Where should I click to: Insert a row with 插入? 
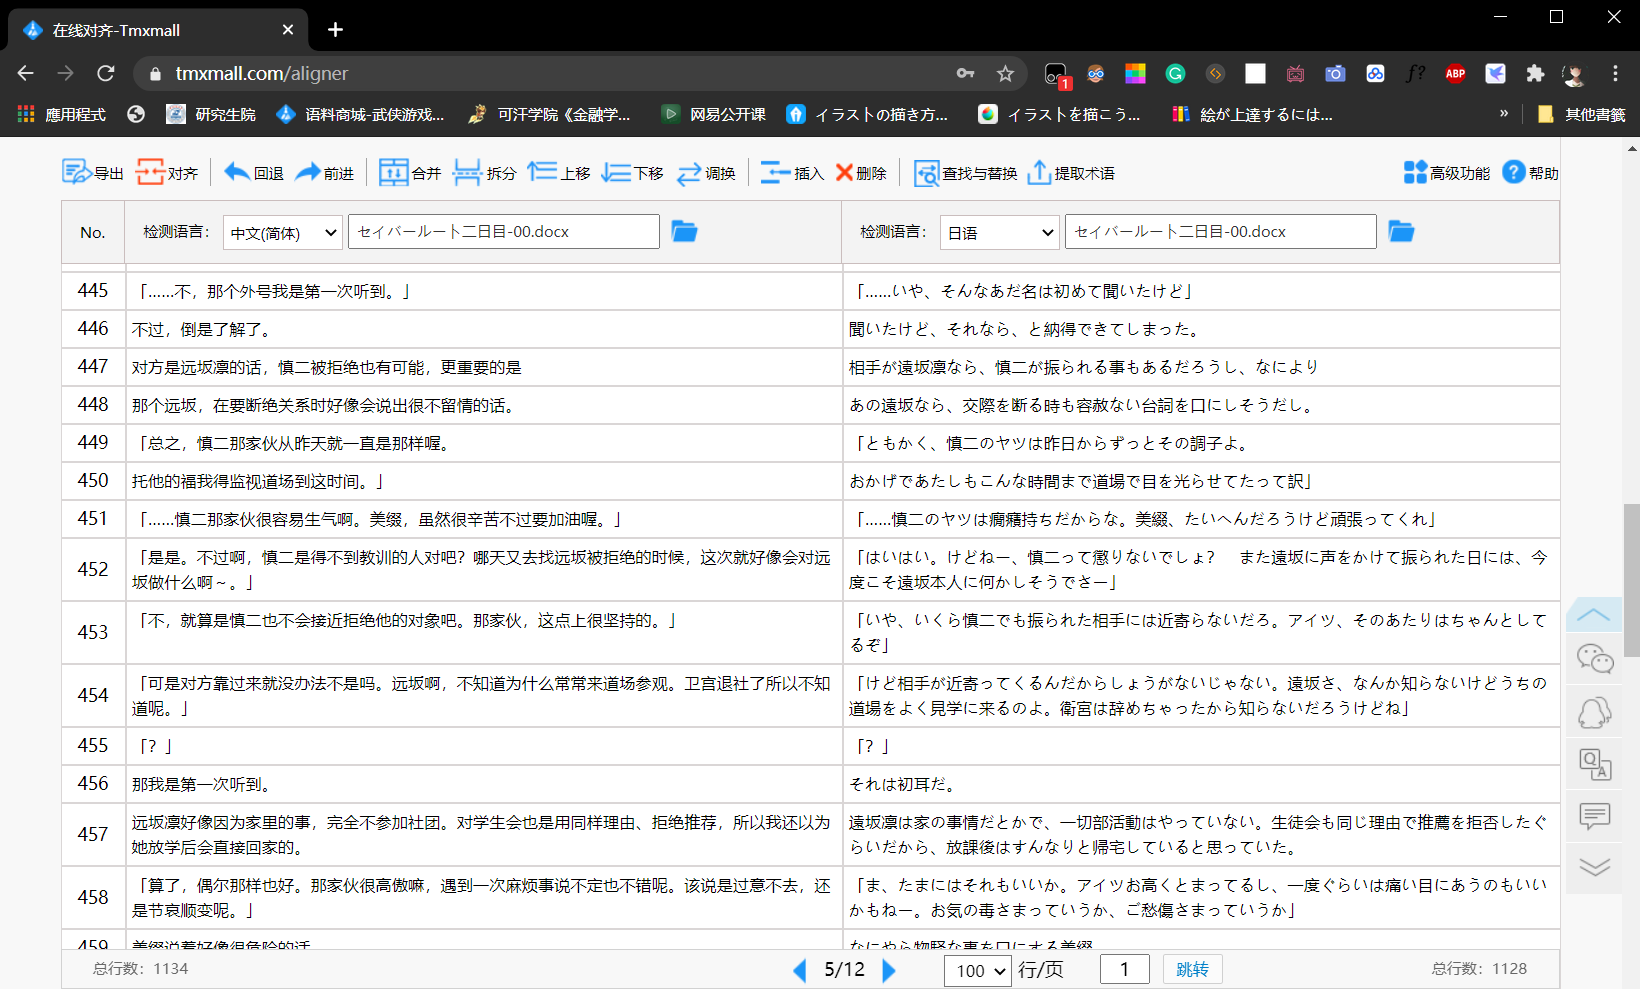pos(792,173)
